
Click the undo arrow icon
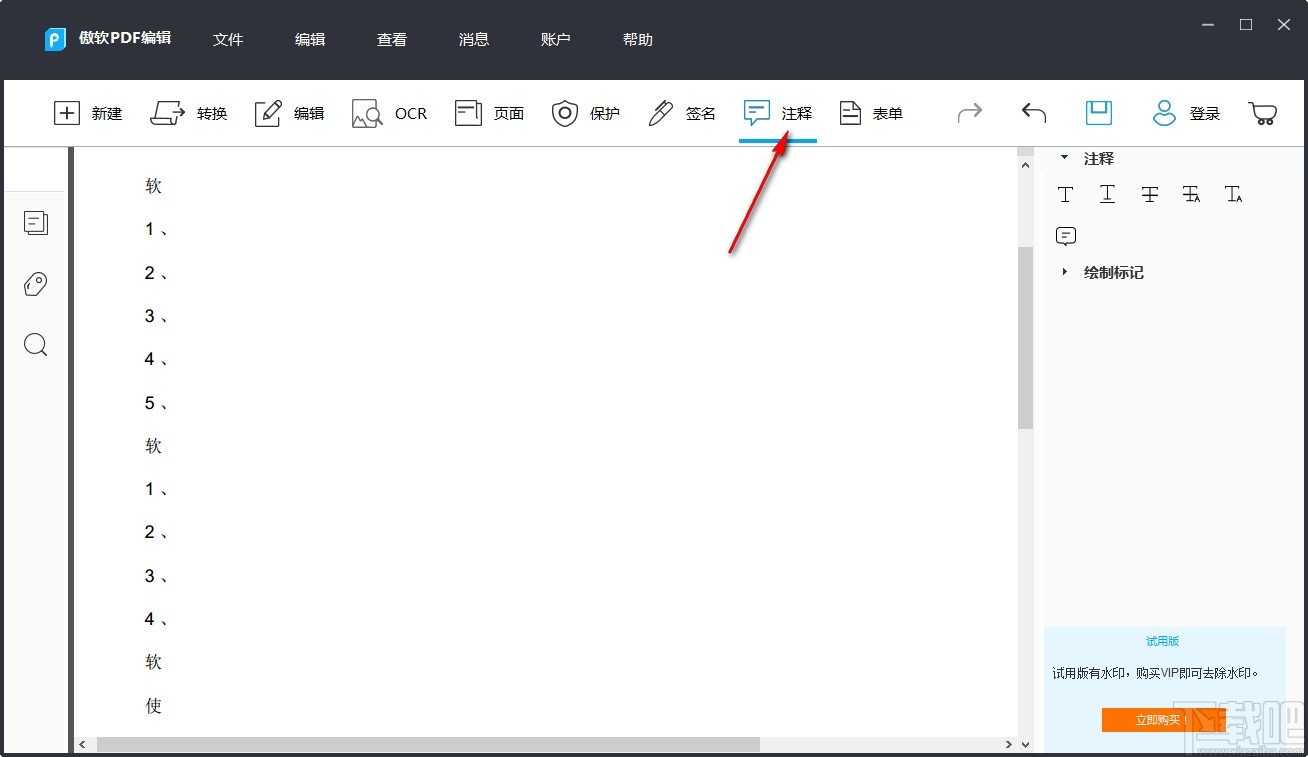(1034, 113)
